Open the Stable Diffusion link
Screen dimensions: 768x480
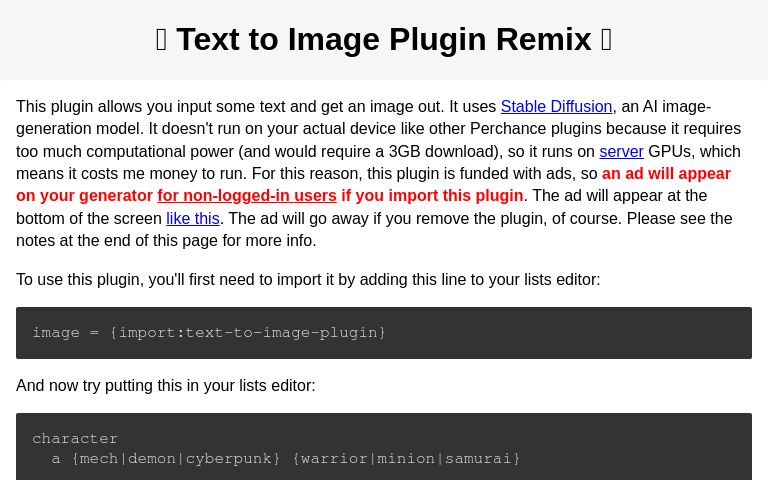coord(556,107)
